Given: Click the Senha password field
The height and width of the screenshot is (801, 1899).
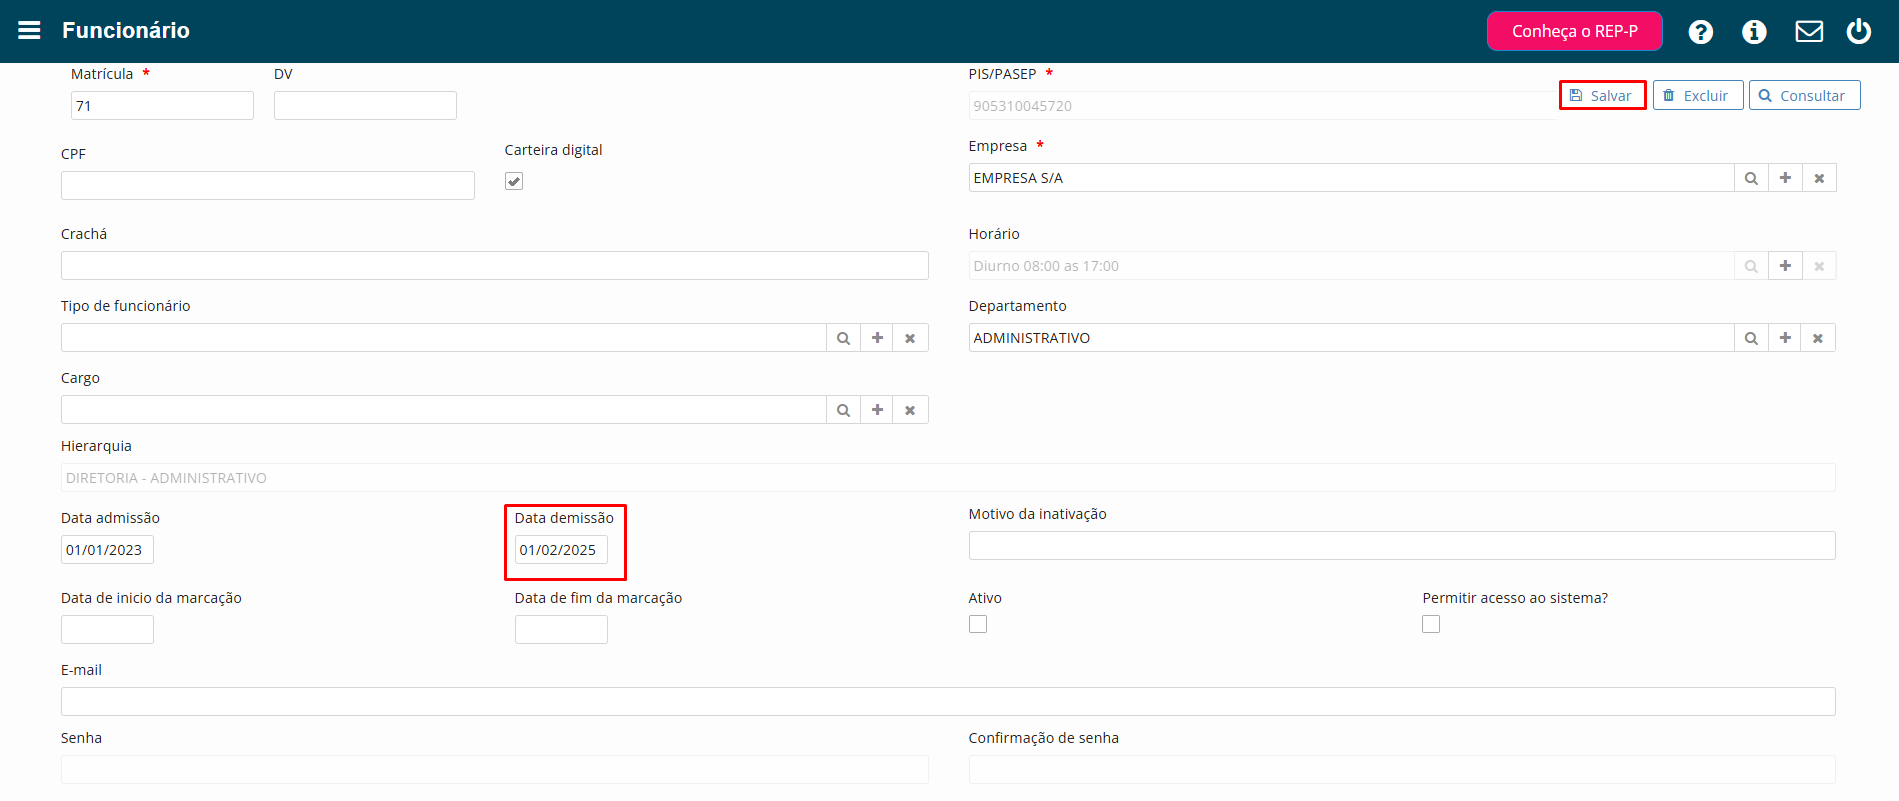Looking at the screenshot, I should coord(494,770).
